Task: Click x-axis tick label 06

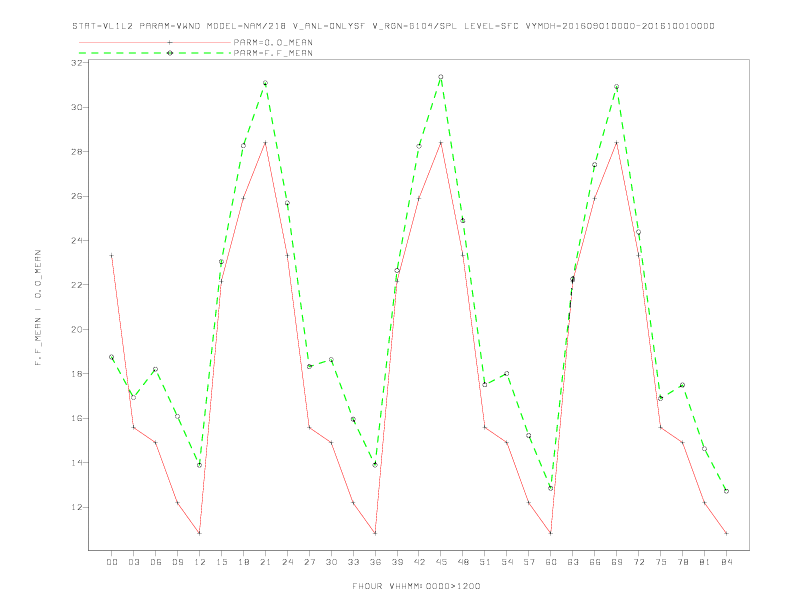Action: 156,562
